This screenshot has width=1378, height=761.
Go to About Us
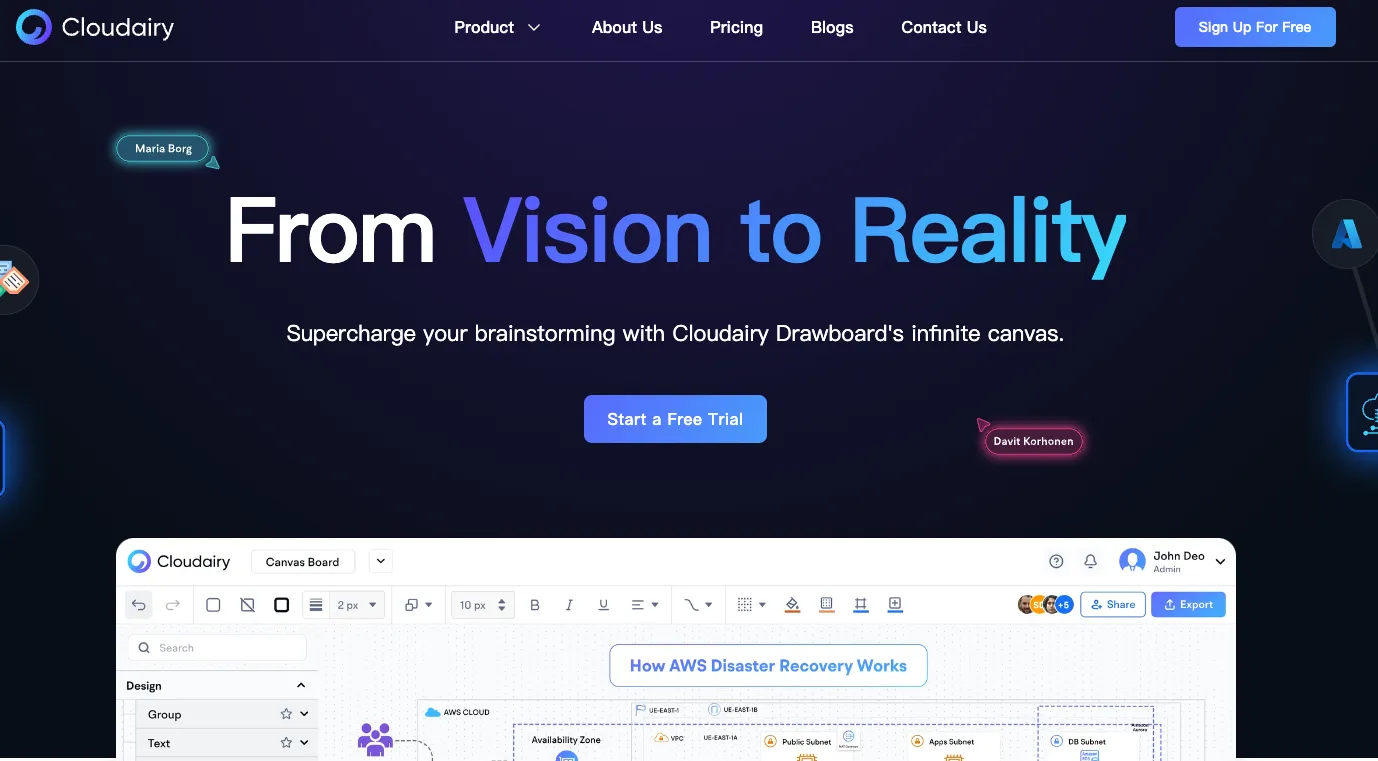627,28
